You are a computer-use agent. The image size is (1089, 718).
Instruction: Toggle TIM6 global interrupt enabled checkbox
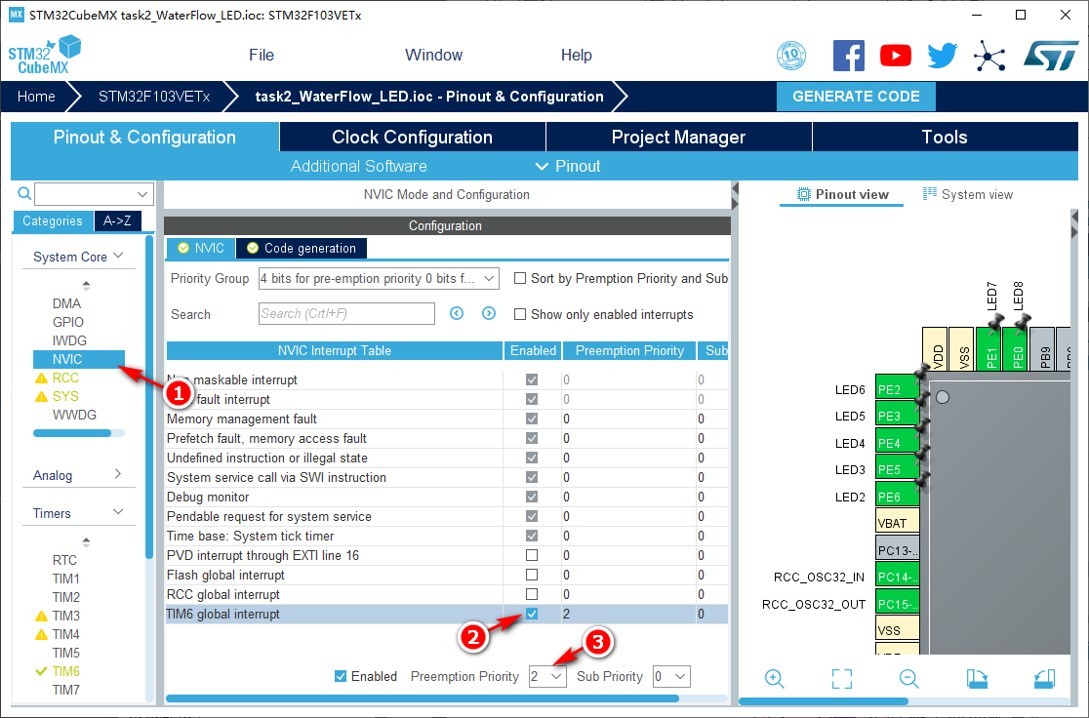(531, 614)
